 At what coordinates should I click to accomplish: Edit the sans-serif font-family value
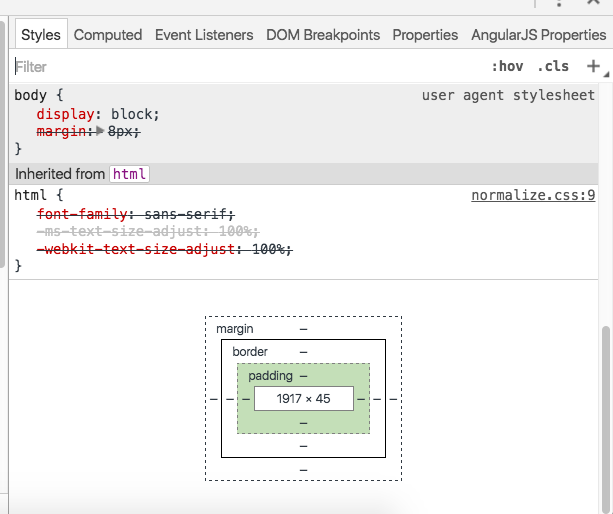pos(186,214)
